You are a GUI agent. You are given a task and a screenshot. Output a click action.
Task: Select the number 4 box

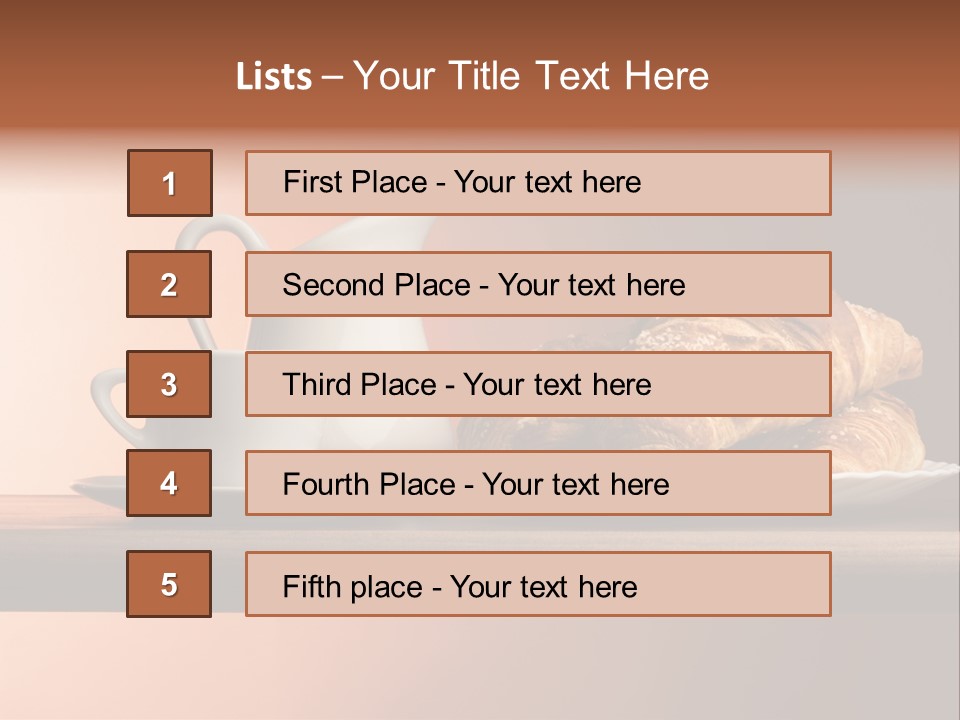169,483
